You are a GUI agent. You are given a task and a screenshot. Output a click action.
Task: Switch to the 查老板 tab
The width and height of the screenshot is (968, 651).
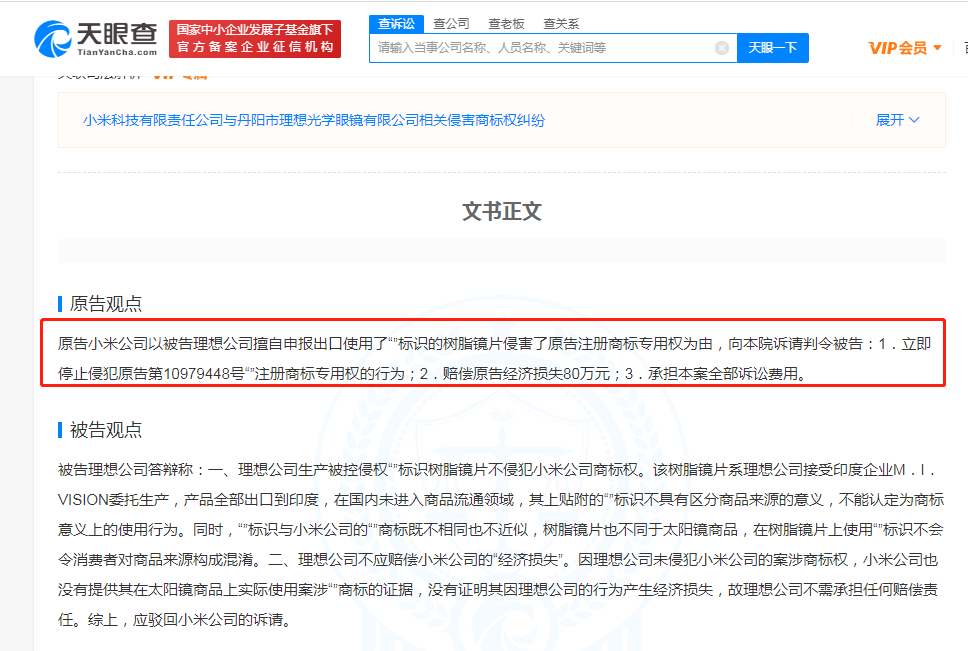[506, 24]
